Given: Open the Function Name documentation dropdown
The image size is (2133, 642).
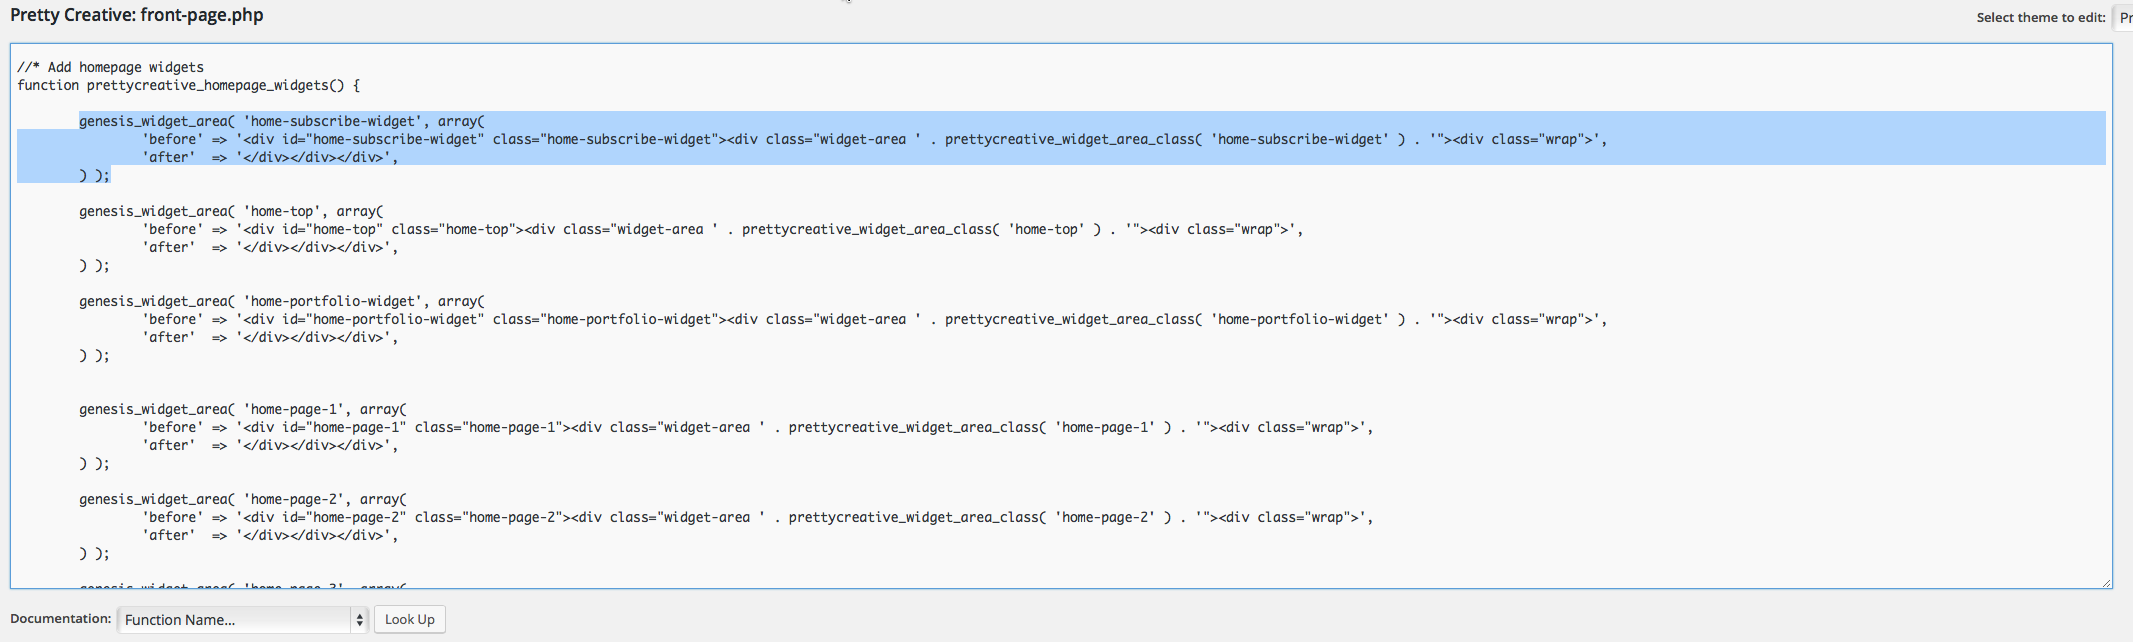Looking at the screenshot, I should pyautogui.click(x=243, y=620).
